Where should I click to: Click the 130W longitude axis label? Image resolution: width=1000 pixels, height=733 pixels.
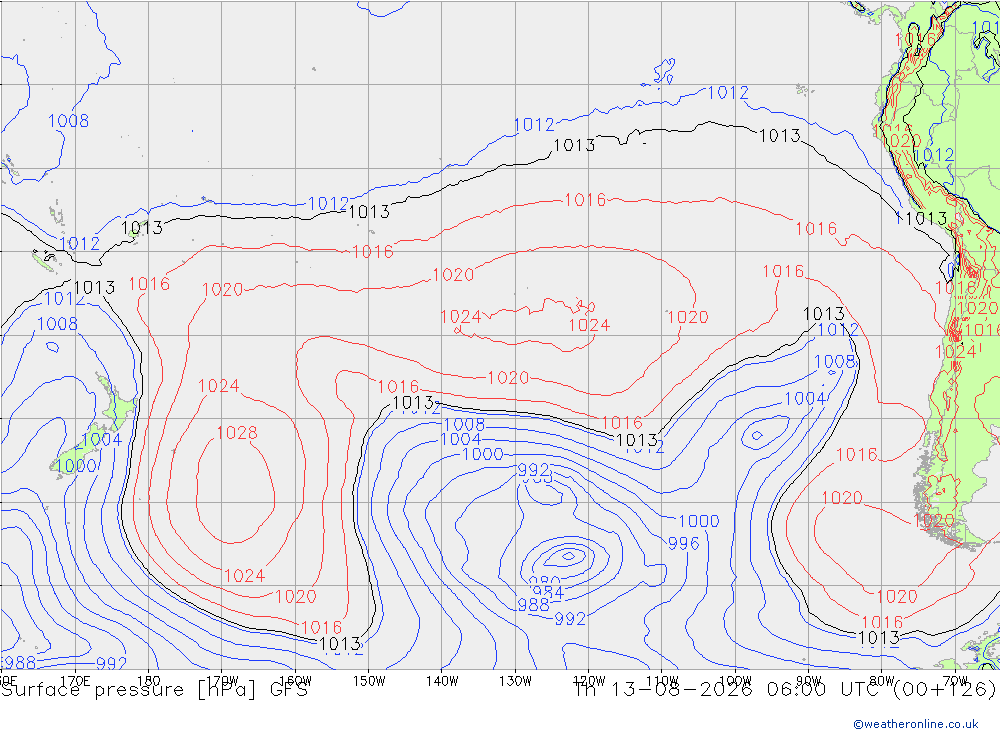[515, 681]
